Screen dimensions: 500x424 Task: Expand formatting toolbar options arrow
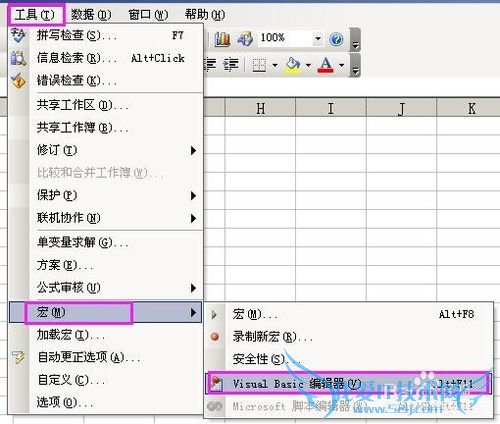pyautogui.click(x=356, y=66)
